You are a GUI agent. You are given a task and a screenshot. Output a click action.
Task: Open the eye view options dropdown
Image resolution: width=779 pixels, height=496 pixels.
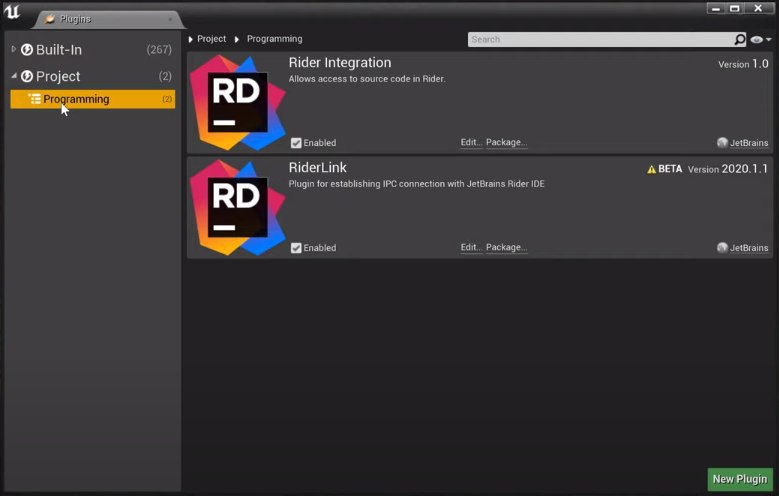point(761,39)
